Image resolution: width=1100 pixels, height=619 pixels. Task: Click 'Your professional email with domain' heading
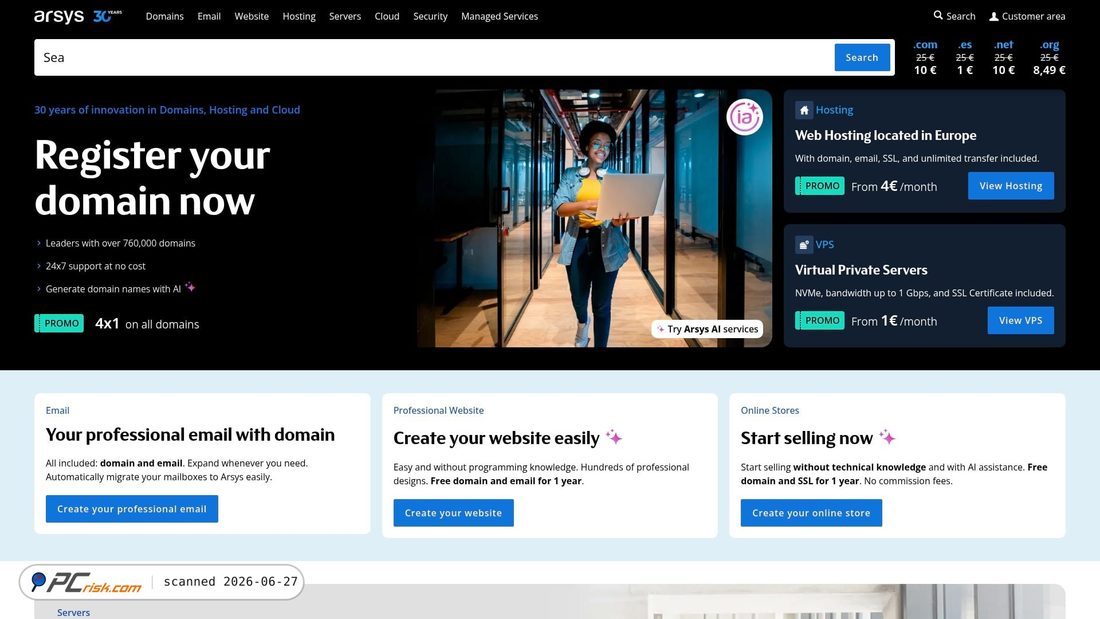(190, 434)
